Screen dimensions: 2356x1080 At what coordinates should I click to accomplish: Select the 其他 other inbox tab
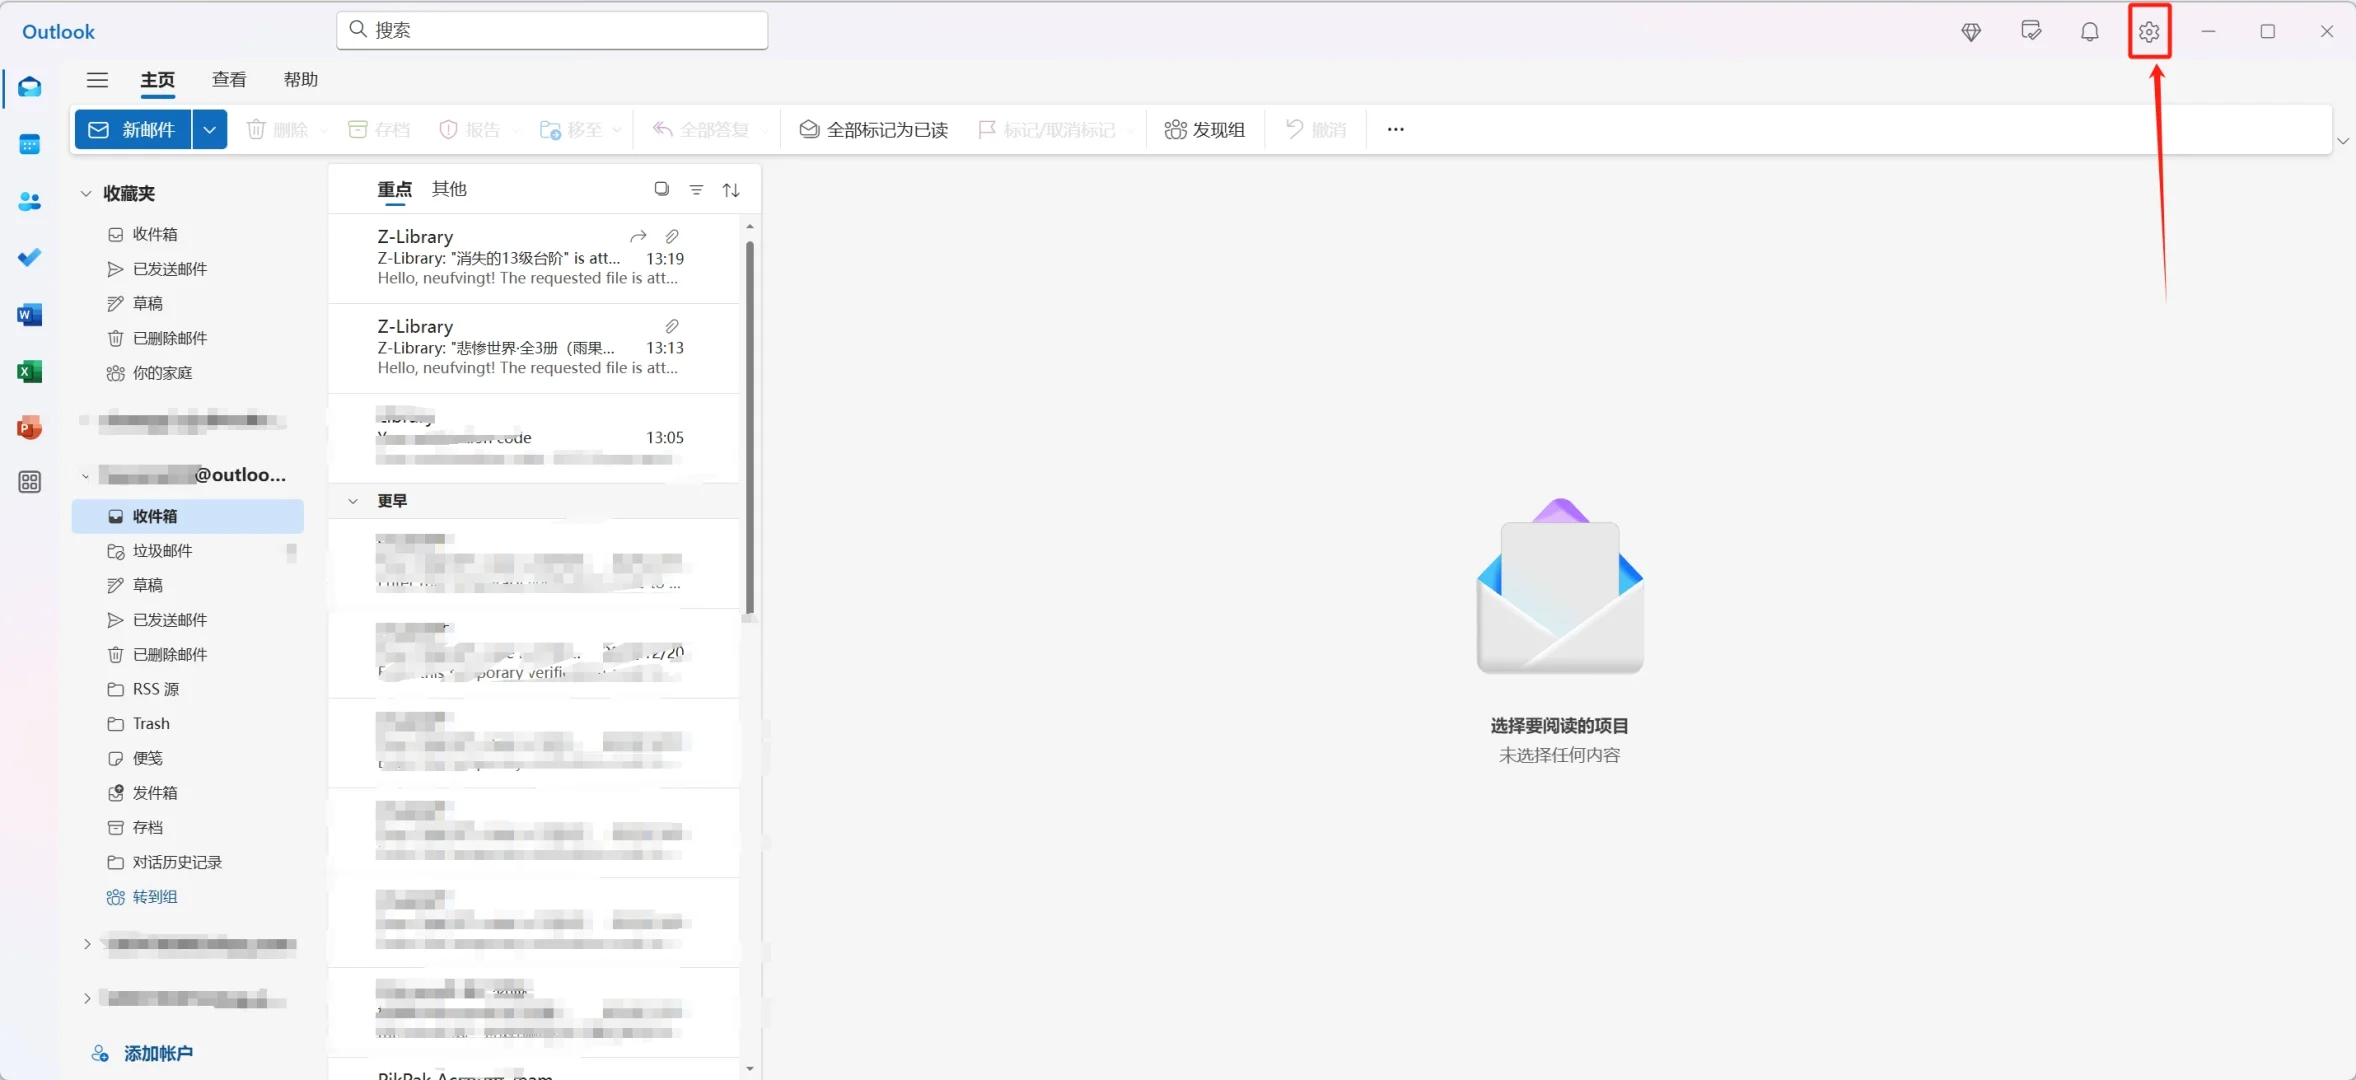(x=449, y=189)
